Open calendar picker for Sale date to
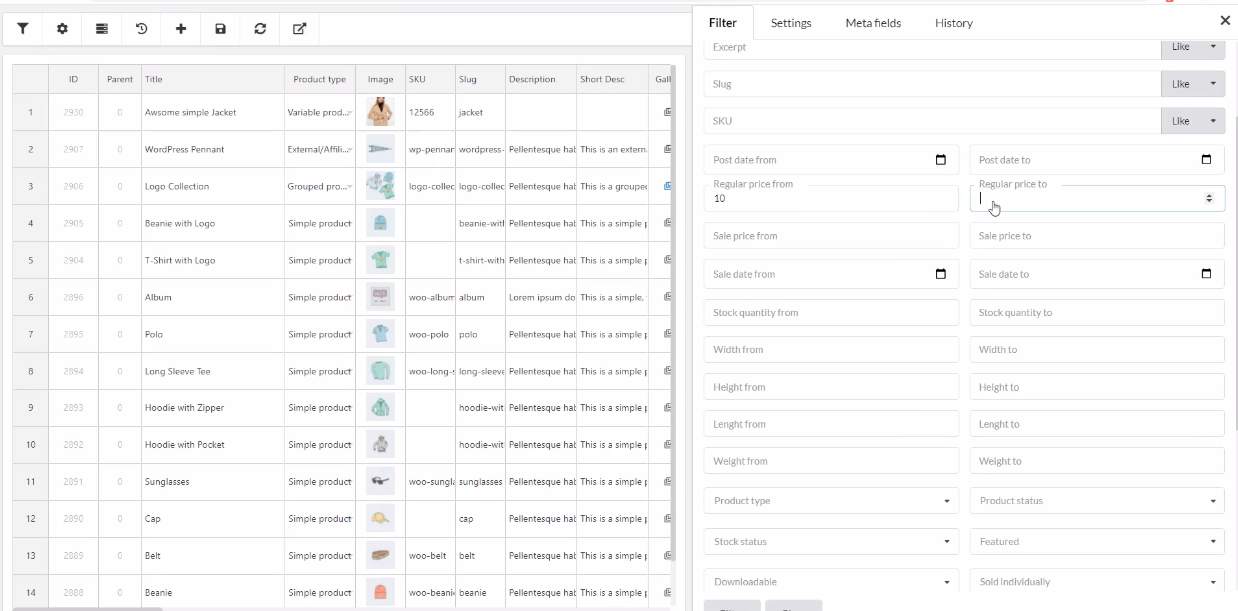 pos(1206,274)
